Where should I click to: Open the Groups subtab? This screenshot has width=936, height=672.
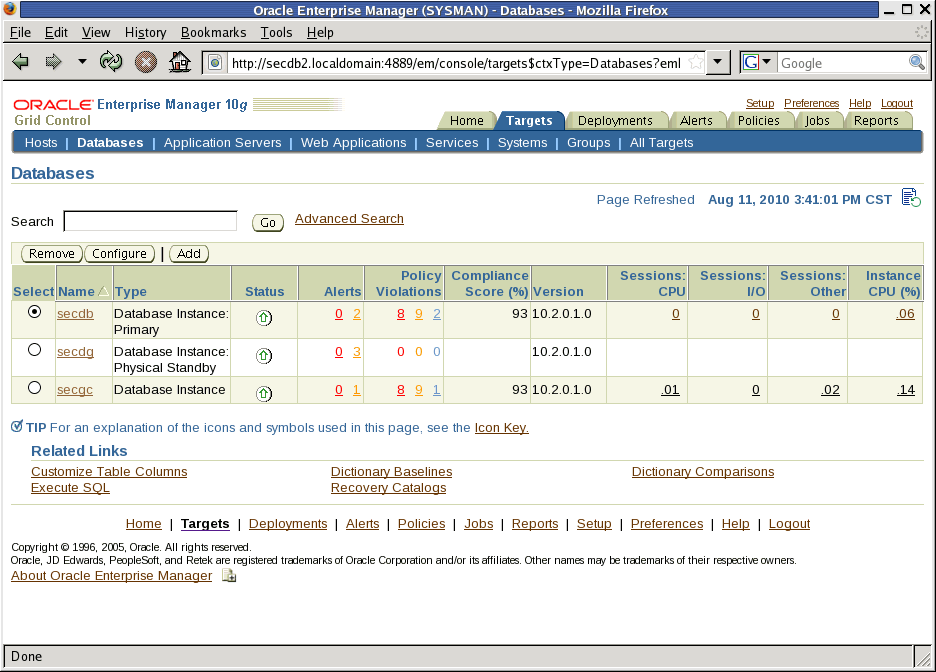589,143
